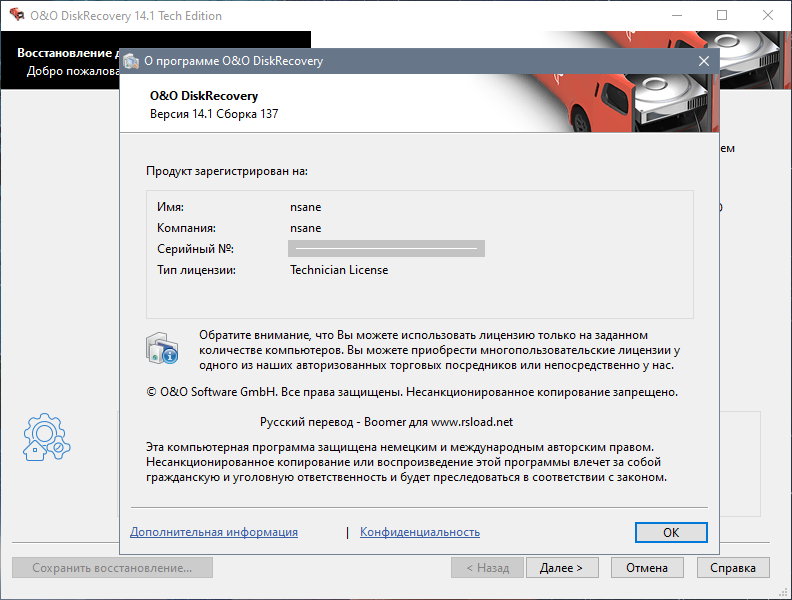Close the main O&O DiskRecovery window
Screen dimensions: 792x600
(765, 16)
